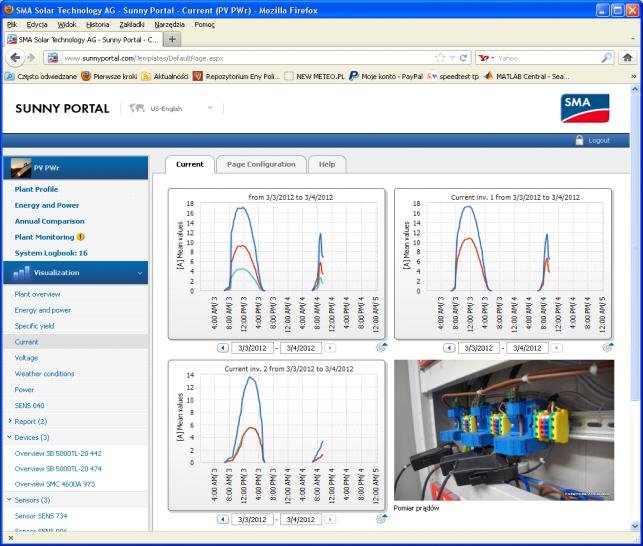Go to home page via the house icon
Image resolution: width=643 pixels, height=546 pixels.
pyautogui.click(x=627, y=58)
